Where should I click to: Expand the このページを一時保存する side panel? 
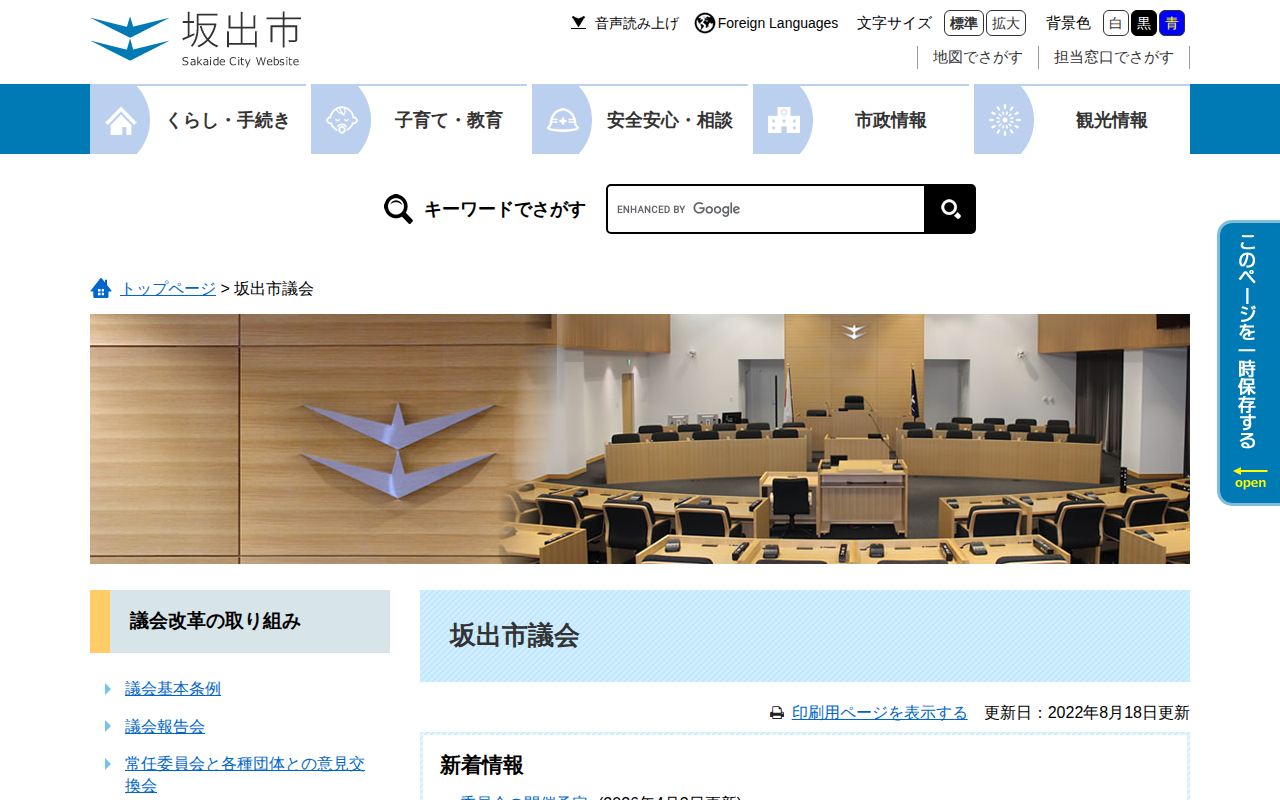tap(1249, 363)
